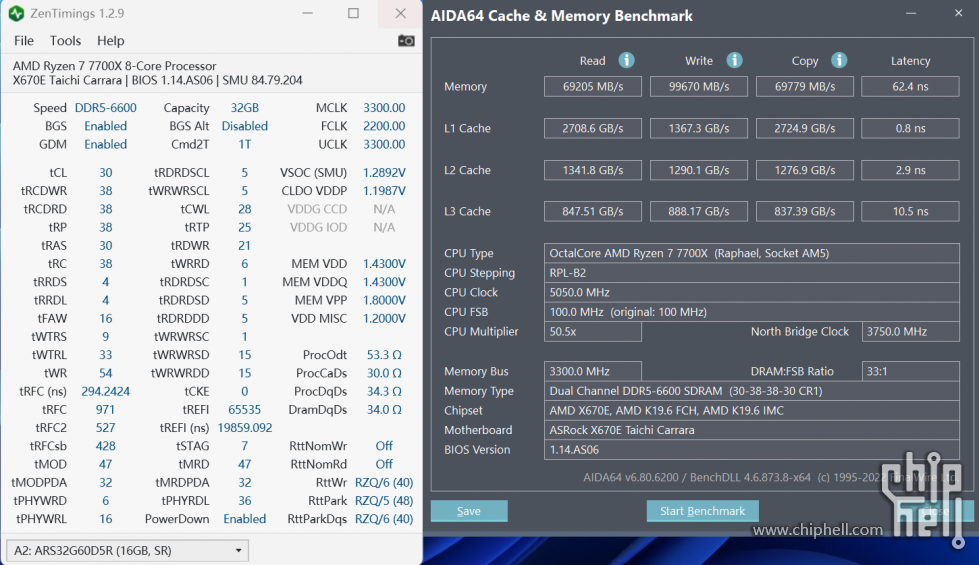Click the North Bridge Clock 3750.0 MHz field
979x565 pixels.
(910, 332)
